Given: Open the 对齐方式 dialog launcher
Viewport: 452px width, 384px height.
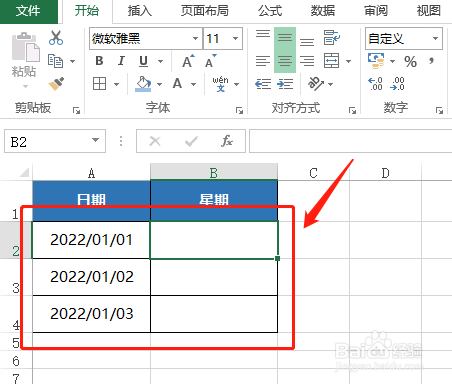Looking at the screenshot, I should pyautogui.click(x=352, y=110).
